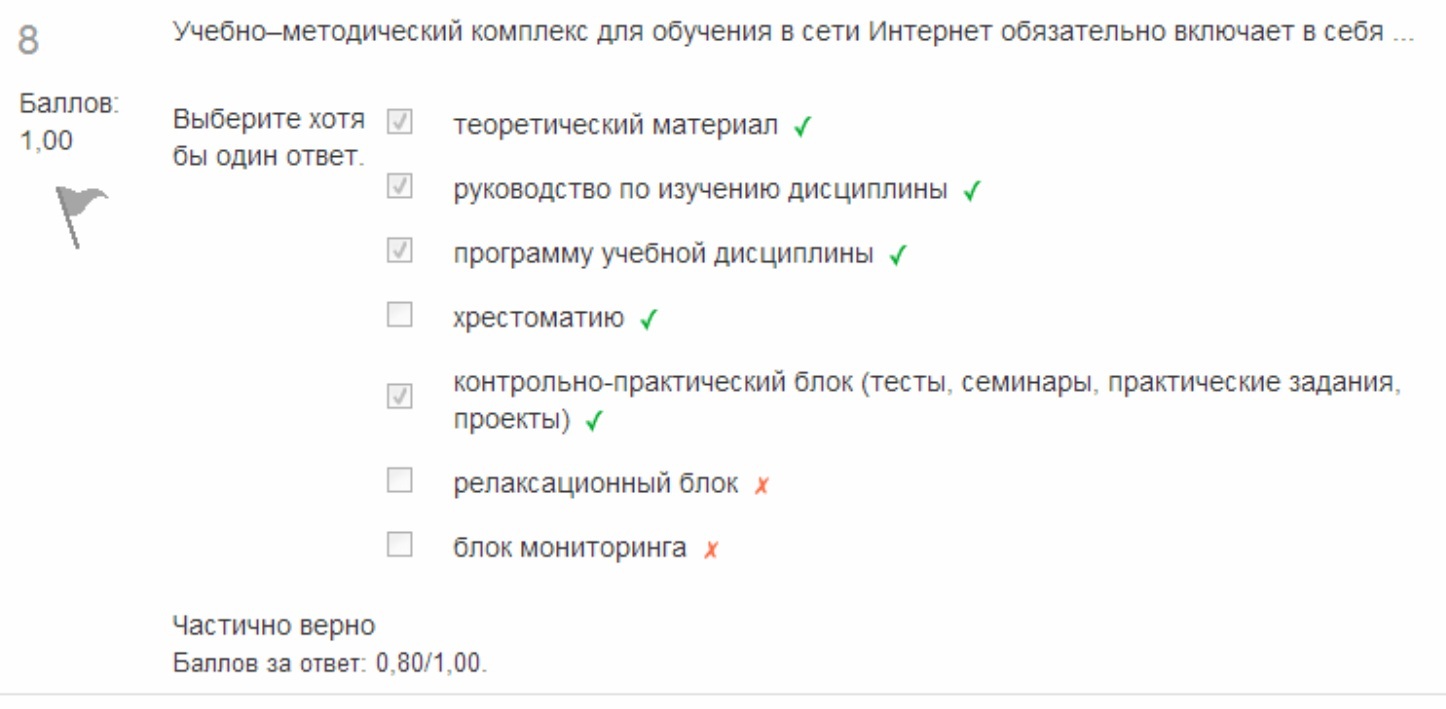Toggle the программу учебной дисциплины checkbox
This screenshot has height=709, width=1446.
399,250
